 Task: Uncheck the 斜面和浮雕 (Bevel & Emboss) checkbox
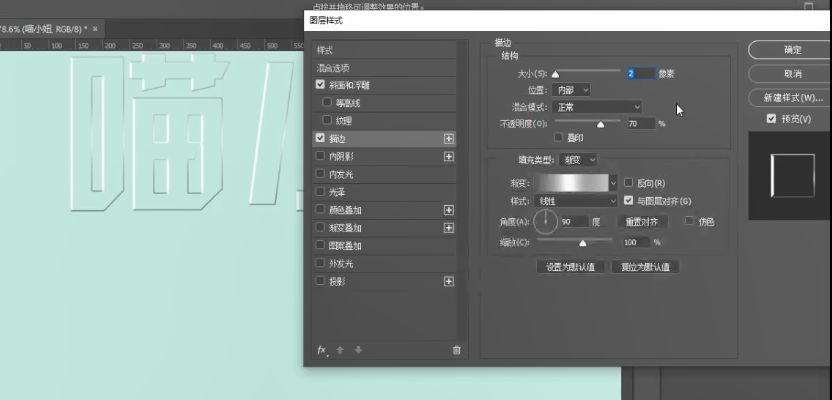[x=320, y=86]
